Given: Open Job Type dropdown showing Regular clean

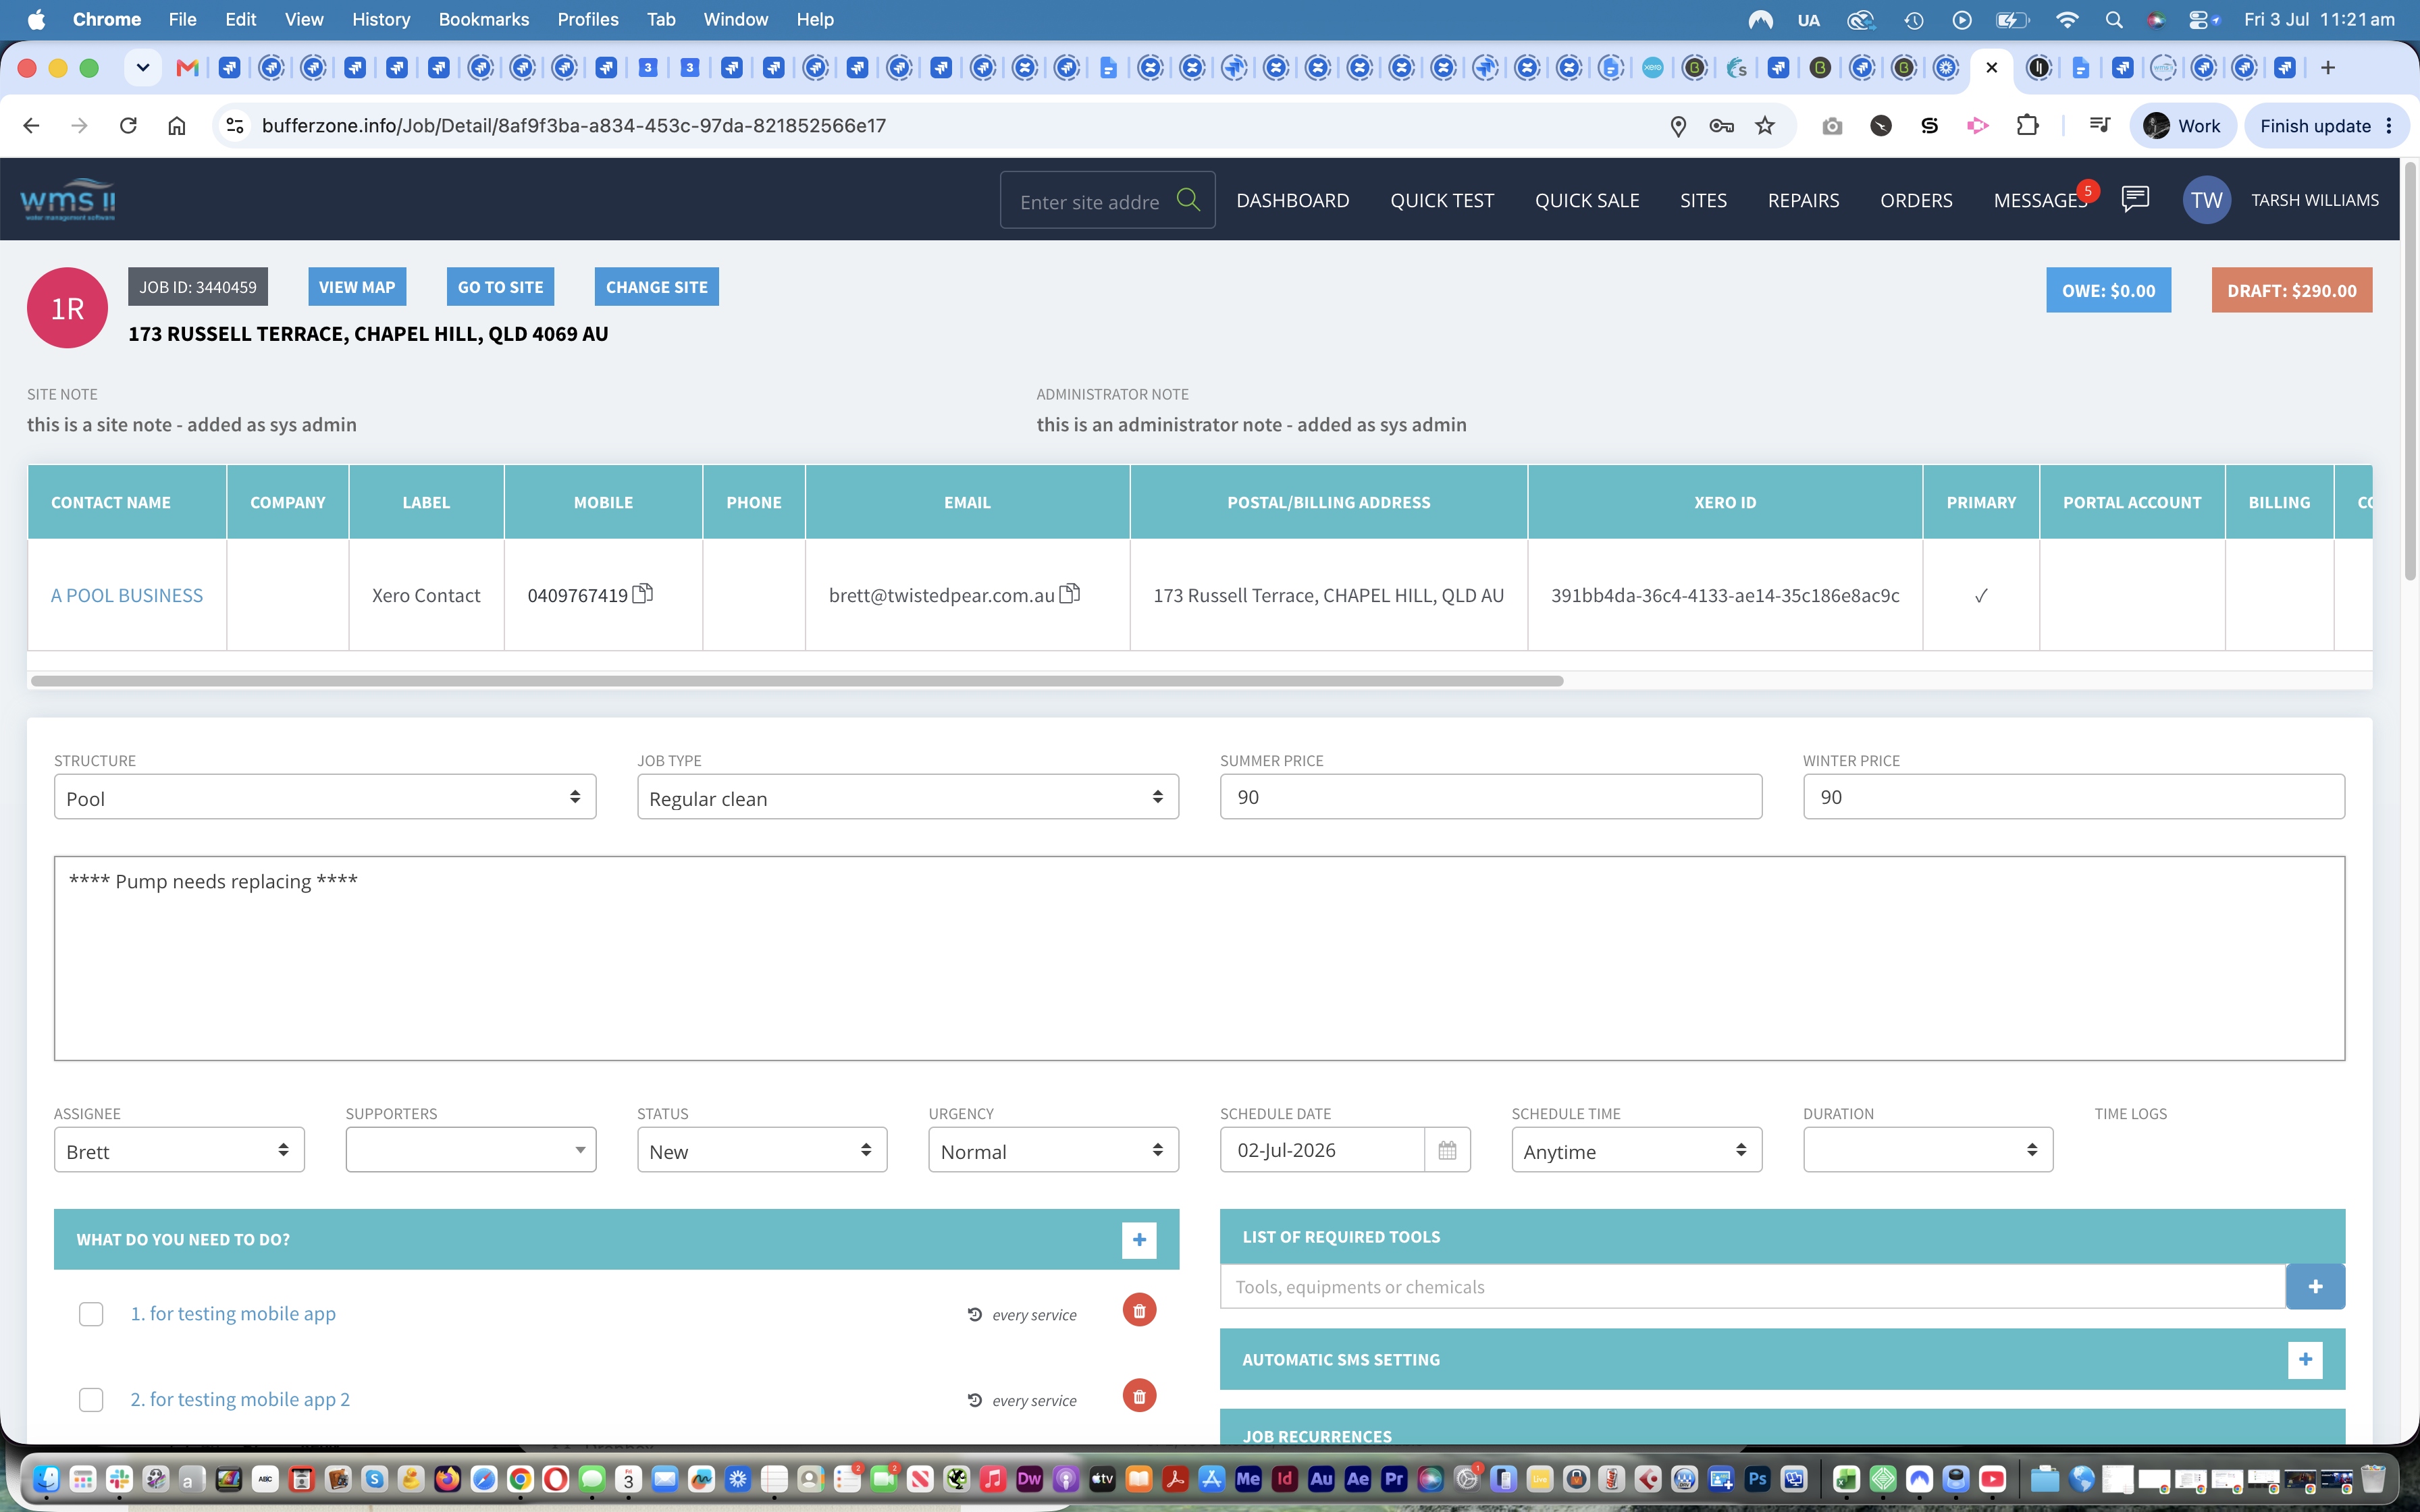Looking at the screenshot, I should (908, 797).
